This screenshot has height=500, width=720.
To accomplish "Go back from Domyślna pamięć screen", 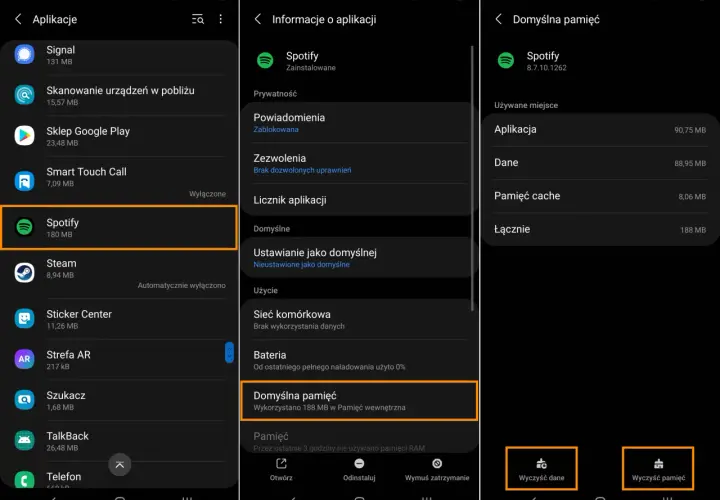I will 499,19.
